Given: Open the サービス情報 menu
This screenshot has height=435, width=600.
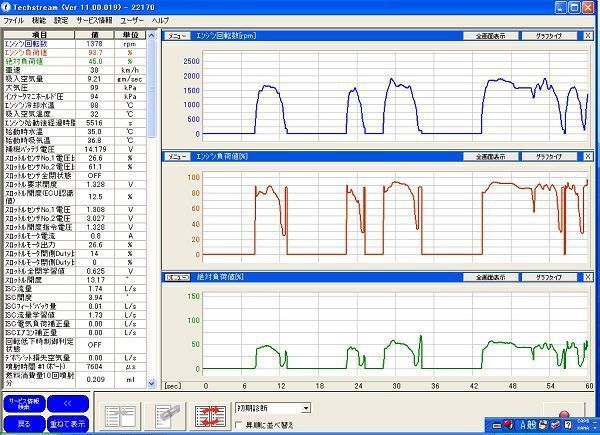Looking at the screenshot, I should [x=96, y=20].
